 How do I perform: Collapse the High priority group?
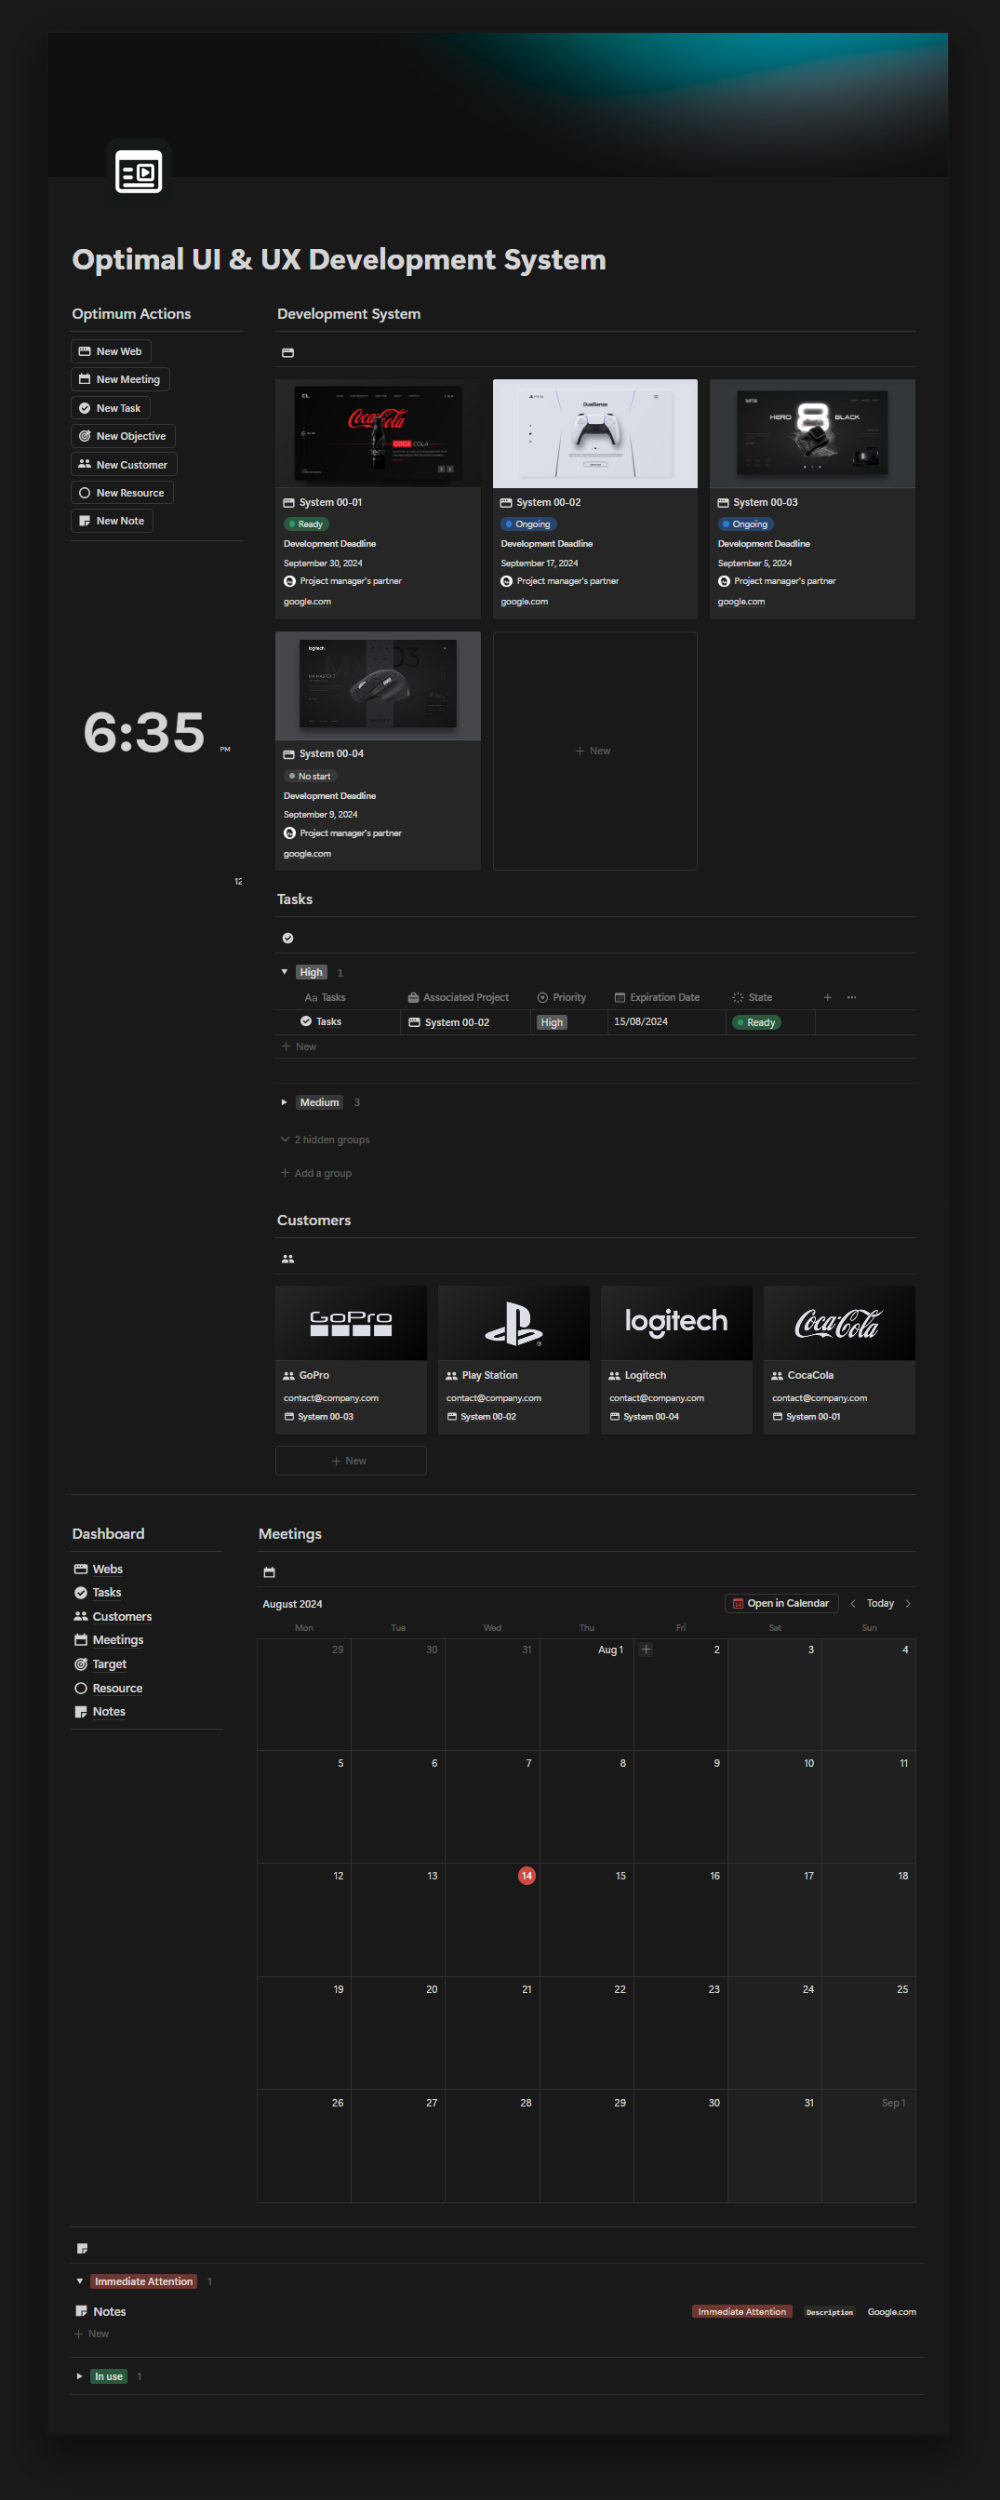(x=284, y=972)
